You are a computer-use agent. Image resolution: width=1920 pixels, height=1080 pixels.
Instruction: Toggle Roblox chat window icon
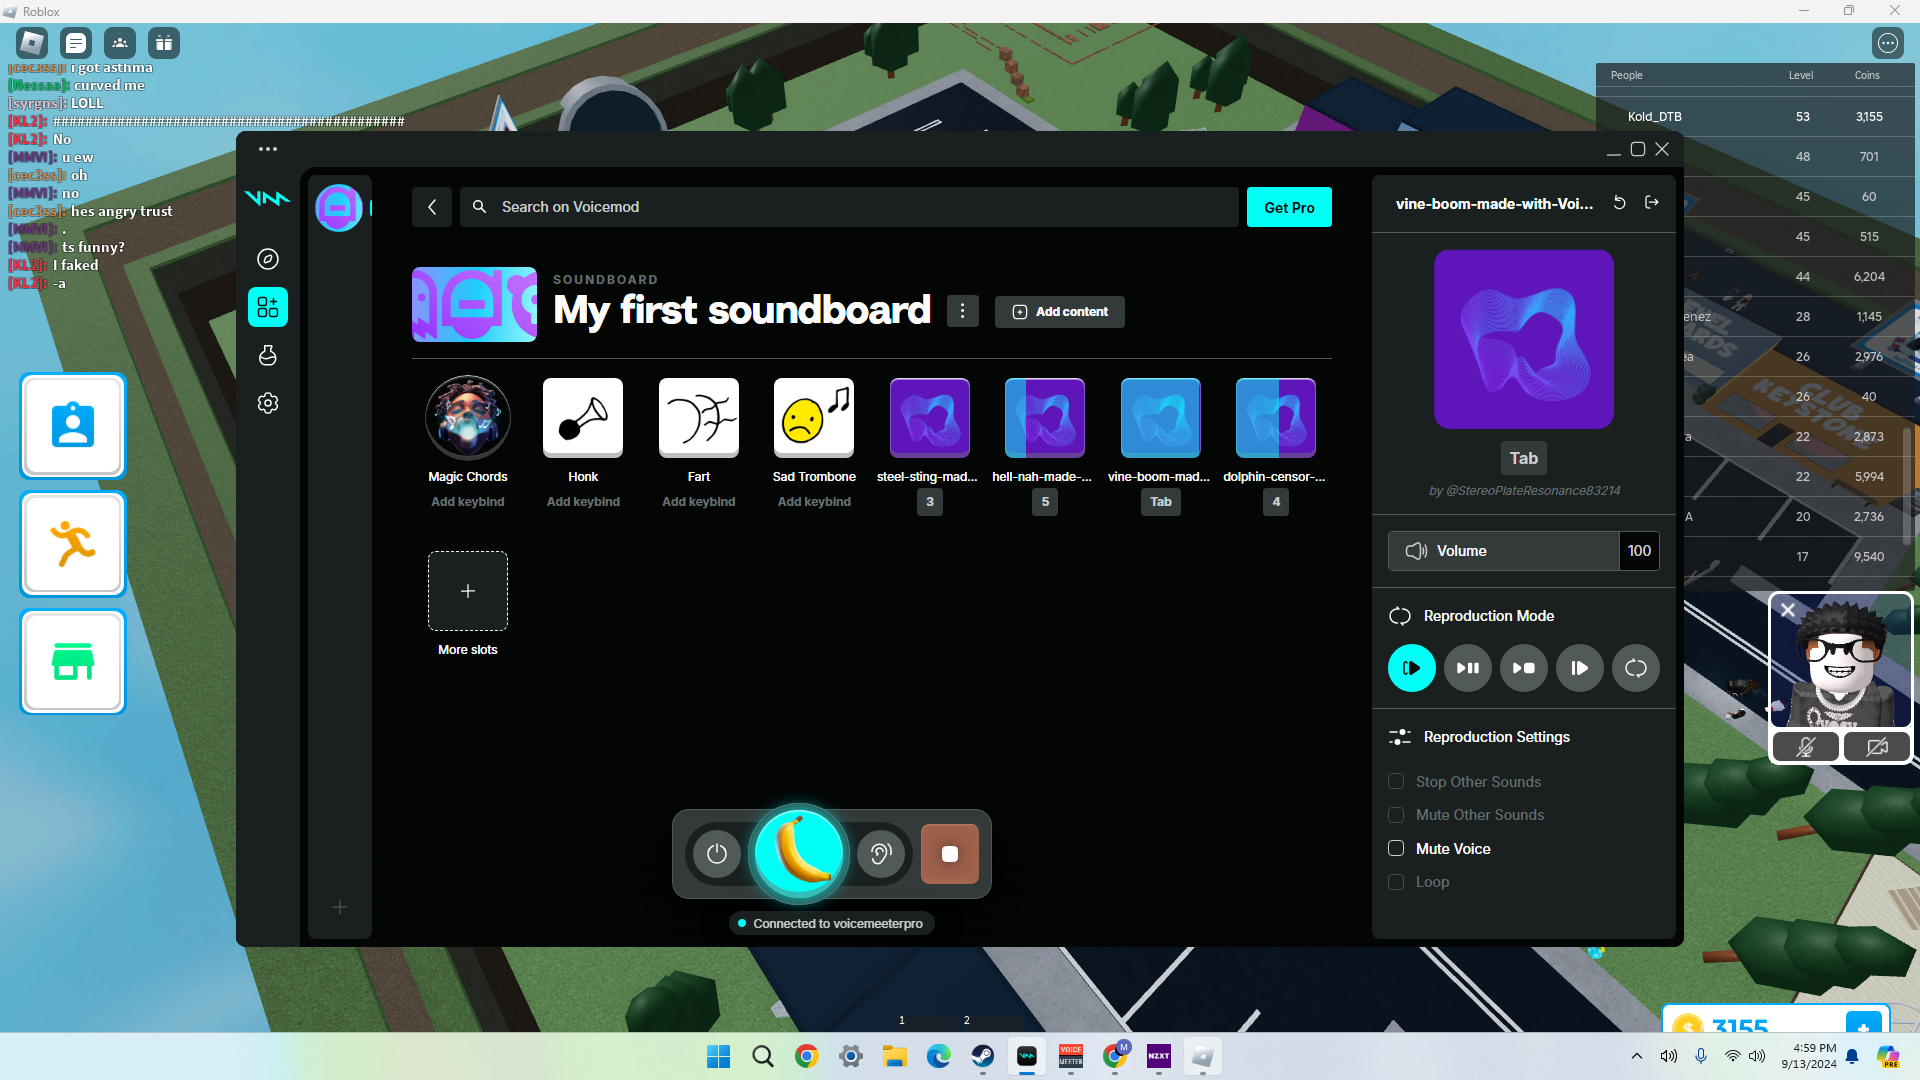click(76, 43)
